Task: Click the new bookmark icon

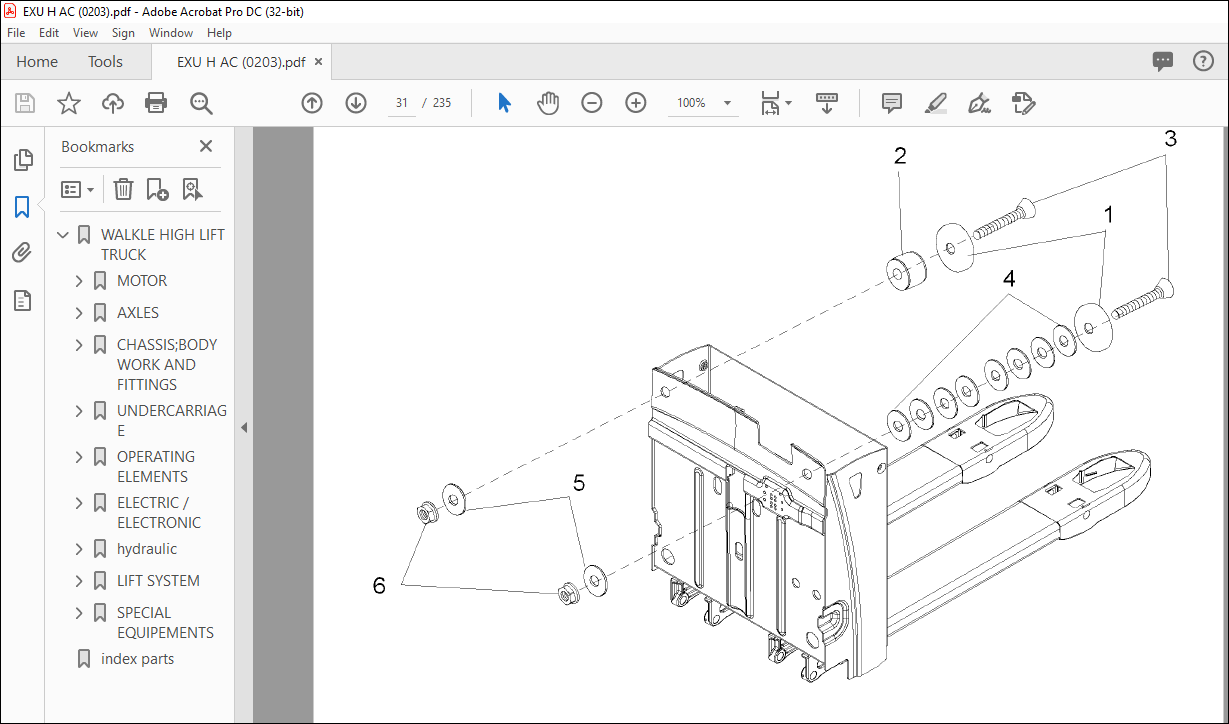Action: (x=157, y=189)
